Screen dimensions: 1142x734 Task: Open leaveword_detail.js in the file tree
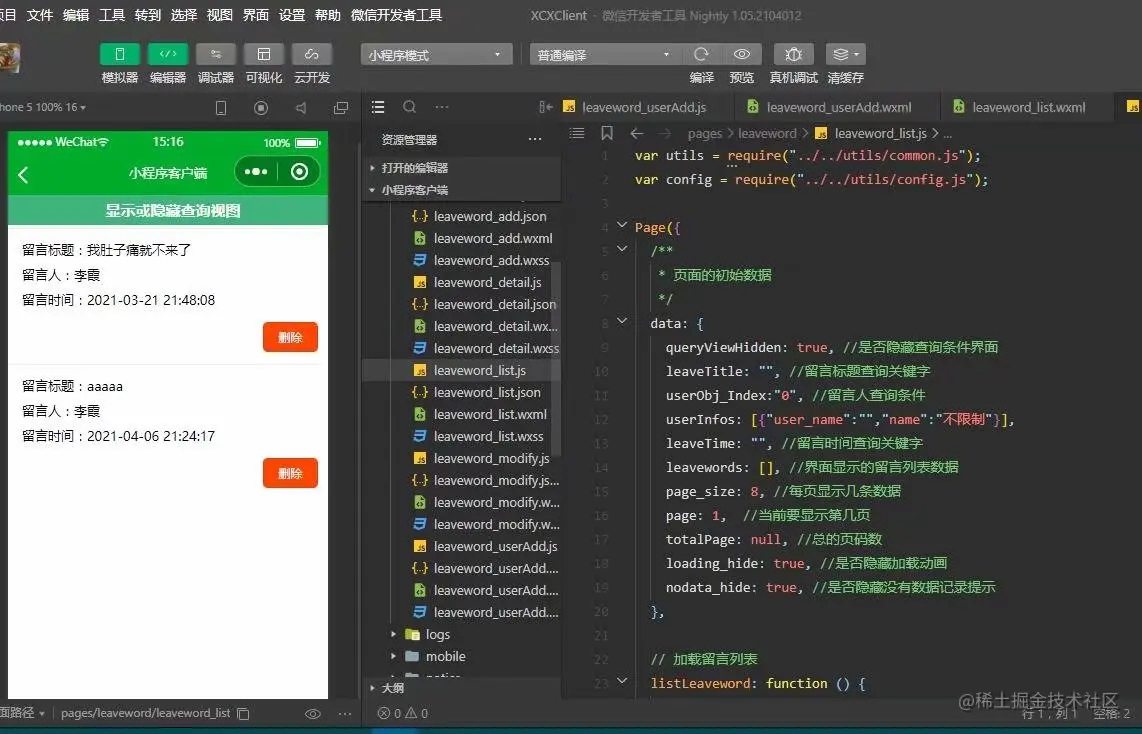487,283
